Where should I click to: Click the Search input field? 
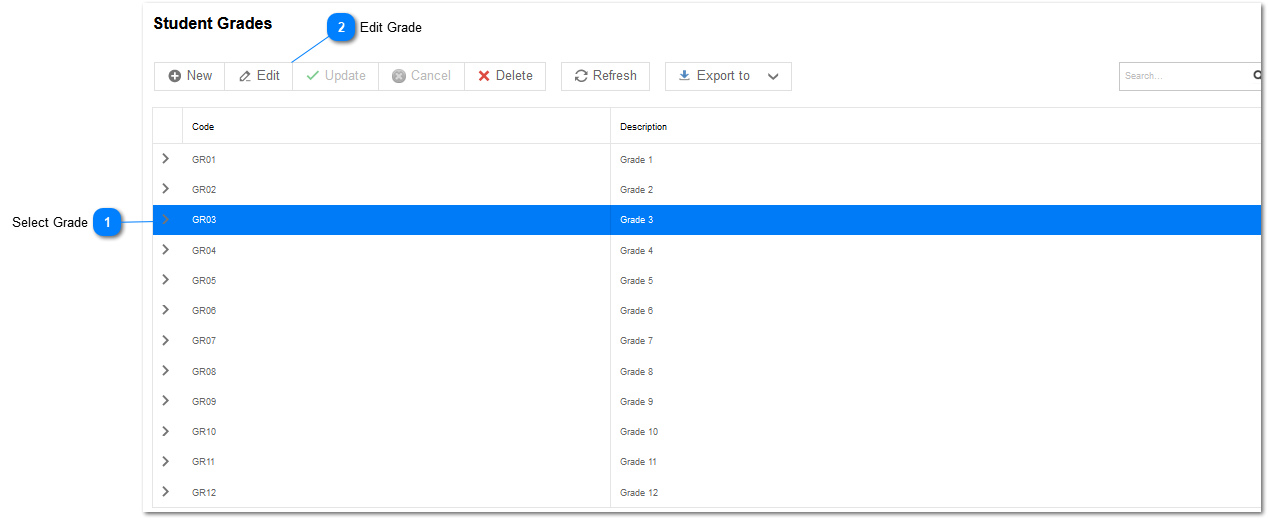1184,76
